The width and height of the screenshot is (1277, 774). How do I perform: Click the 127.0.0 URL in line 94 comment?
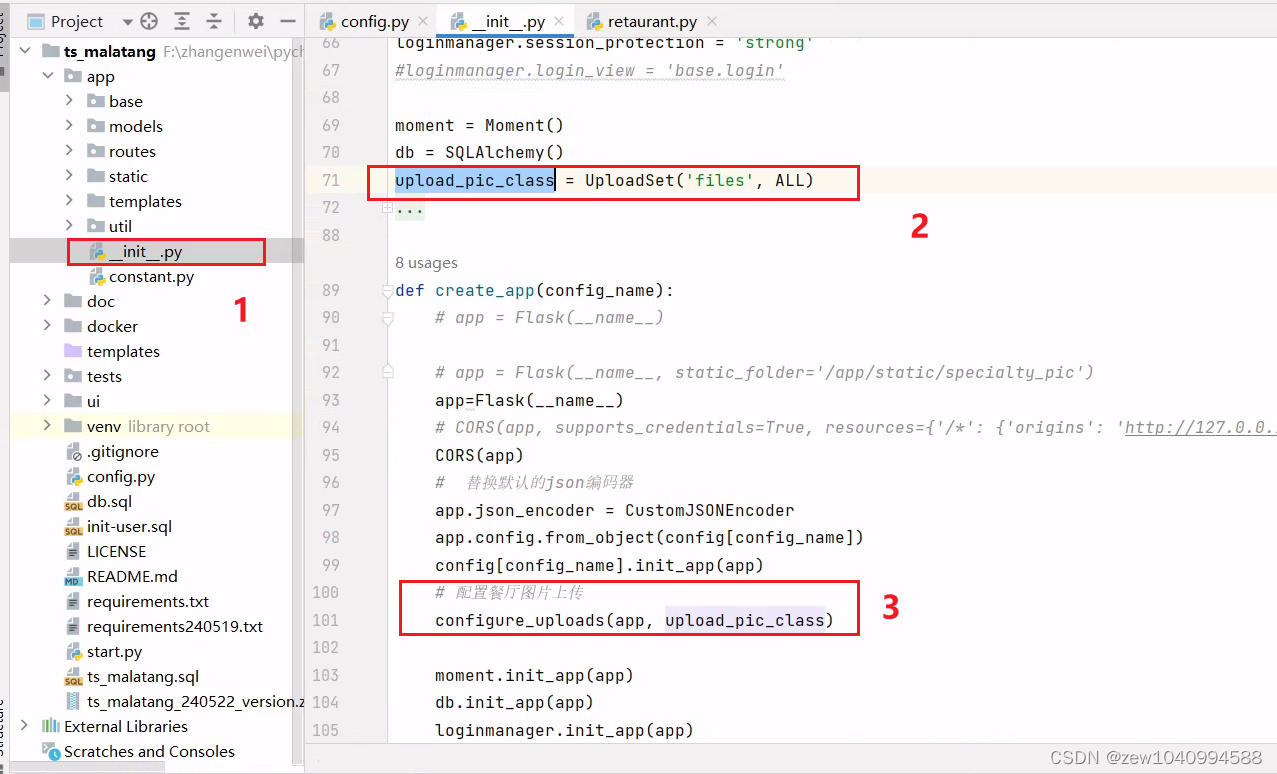coord(1200,428)
